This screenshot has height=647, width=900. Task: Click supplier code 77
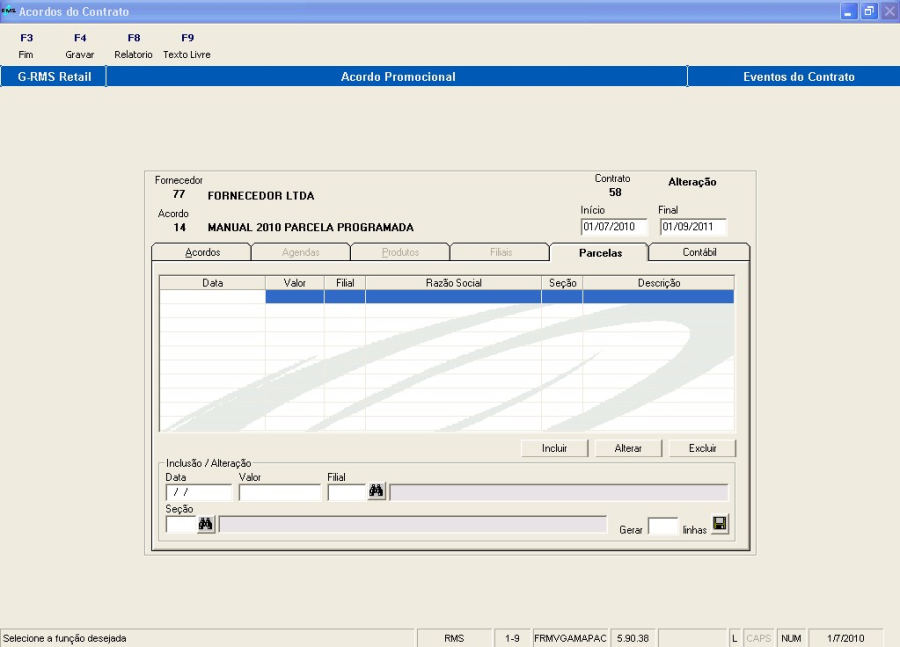point(179,194)
